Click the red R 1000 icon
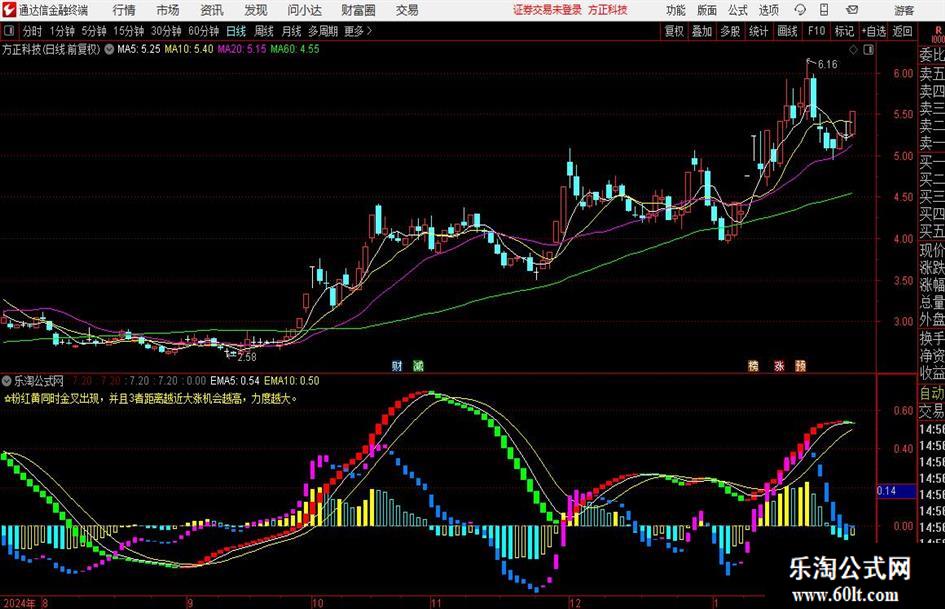This screenshot has width=945, height=609. [938, 34]
